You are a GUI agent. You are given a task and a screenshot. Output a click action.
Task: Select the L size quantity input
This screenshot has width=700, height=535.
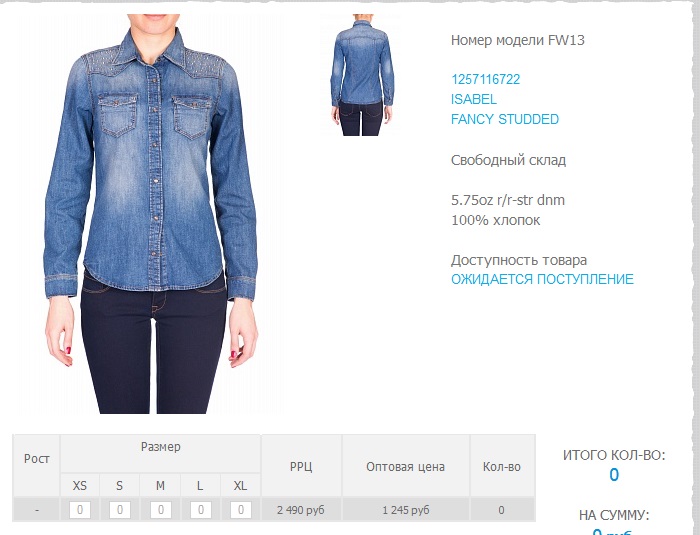click(x=200, y=510)
